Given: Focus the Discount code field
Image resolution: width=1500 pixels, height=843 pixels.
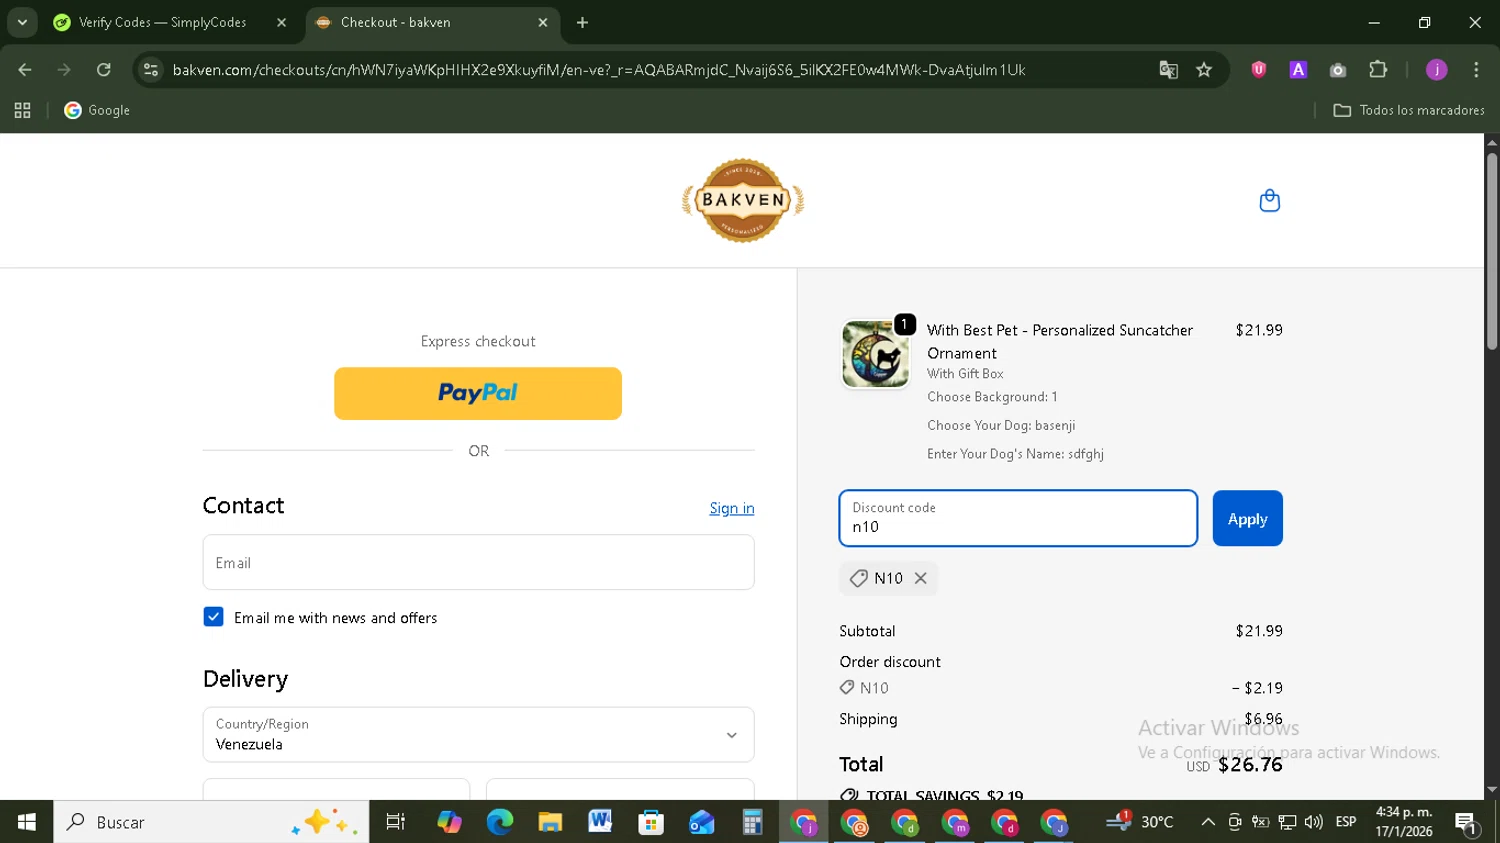Looking at the screenshot, I should point(1018,518).
